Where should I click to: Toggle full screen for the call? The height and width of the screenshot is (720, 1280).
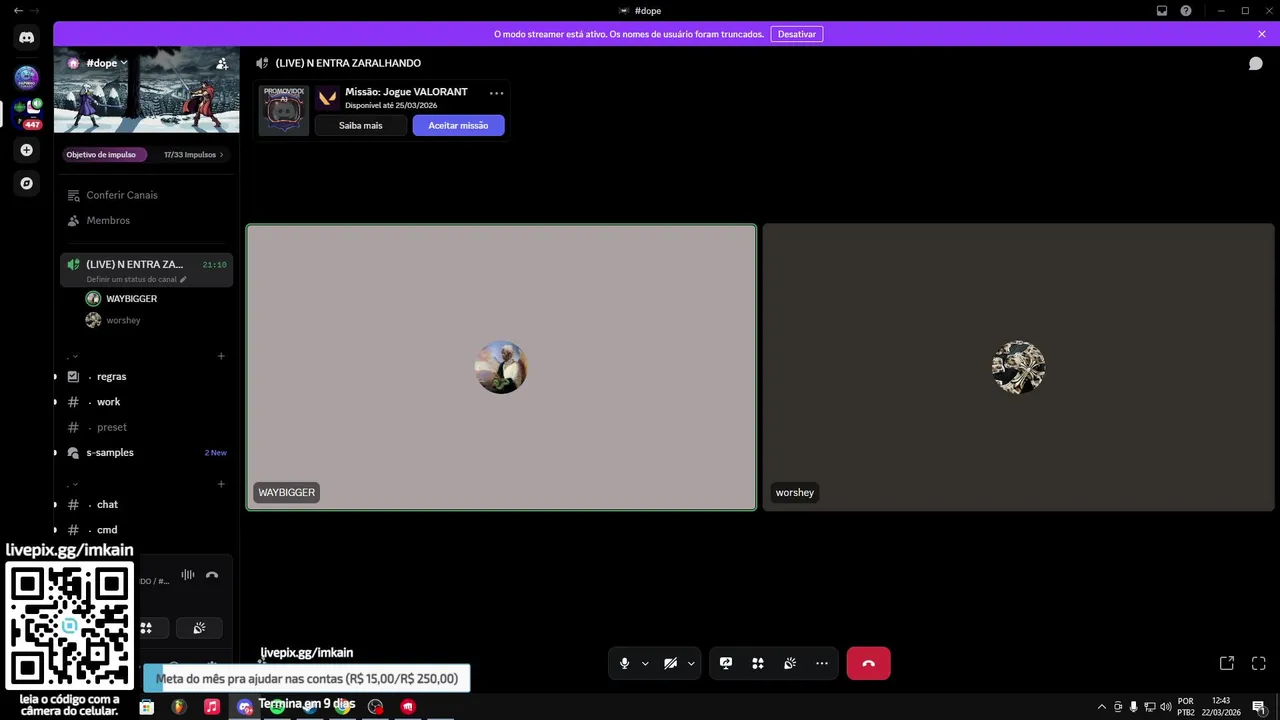[1259, 663]
